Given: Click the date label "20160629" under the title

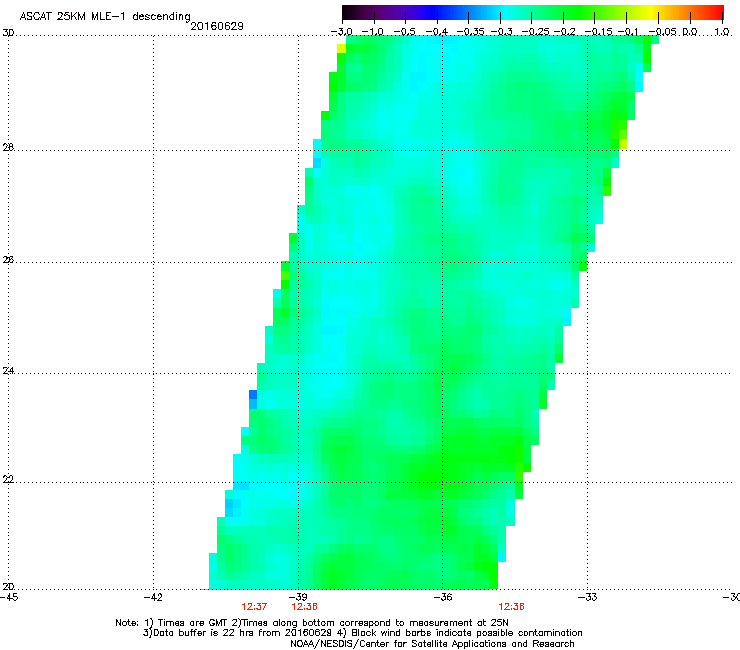Looking at the screenshot, I should point(217,26).
